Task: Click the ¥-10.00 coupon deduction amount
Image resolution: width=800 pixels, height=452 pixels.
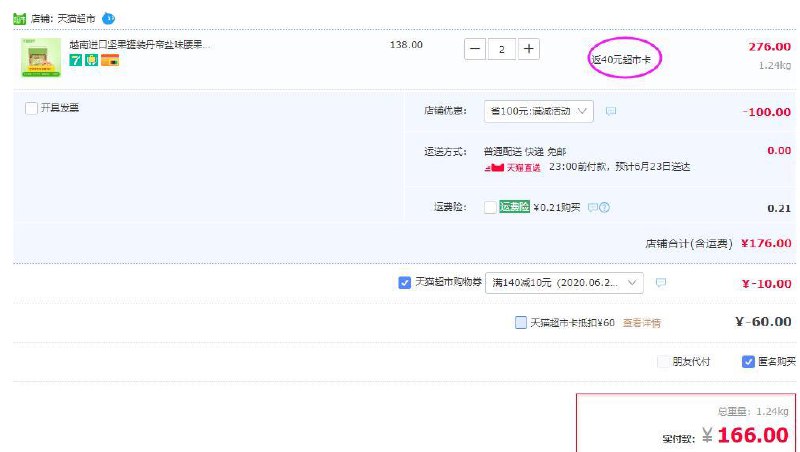Action: [766, 284]
